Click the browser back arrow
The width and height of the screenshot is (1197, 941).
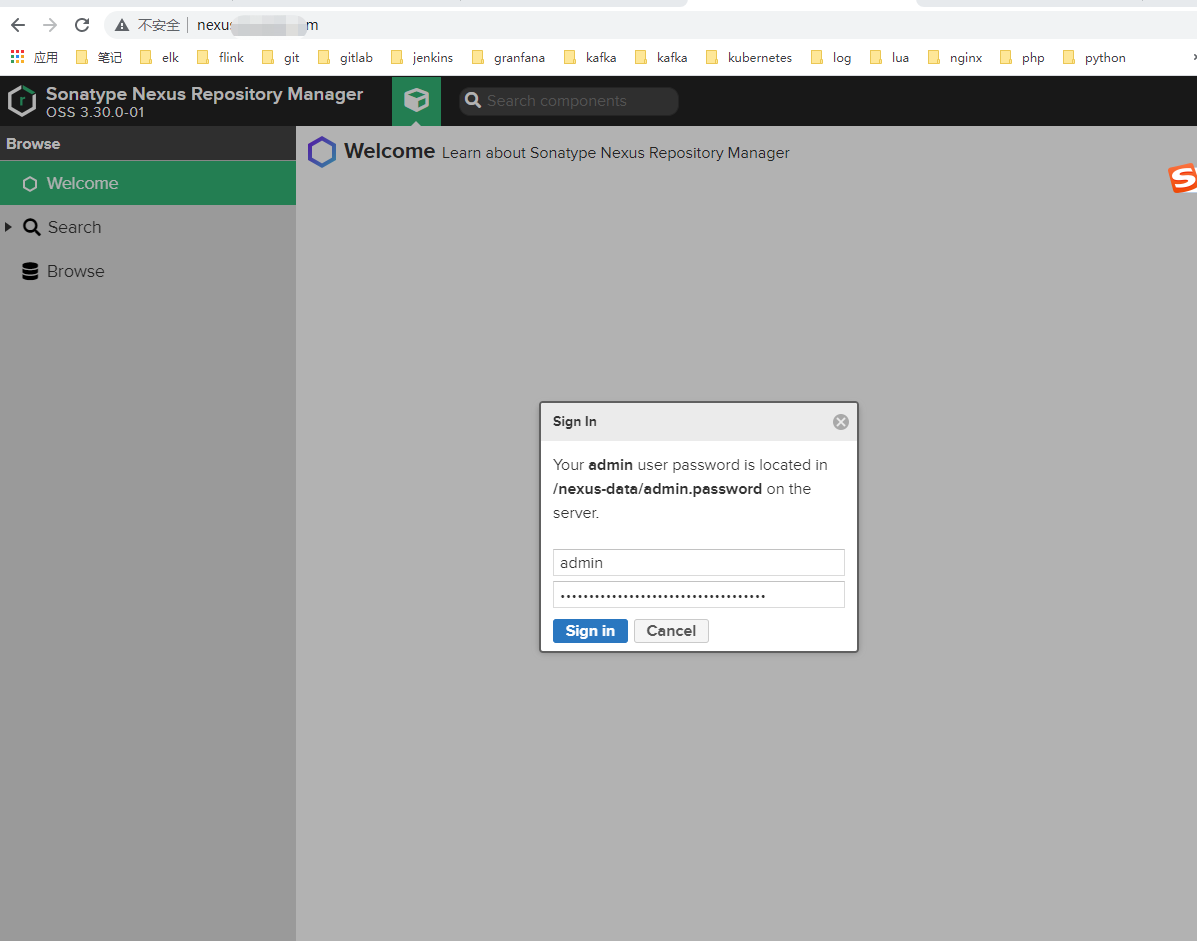point(18,25)
